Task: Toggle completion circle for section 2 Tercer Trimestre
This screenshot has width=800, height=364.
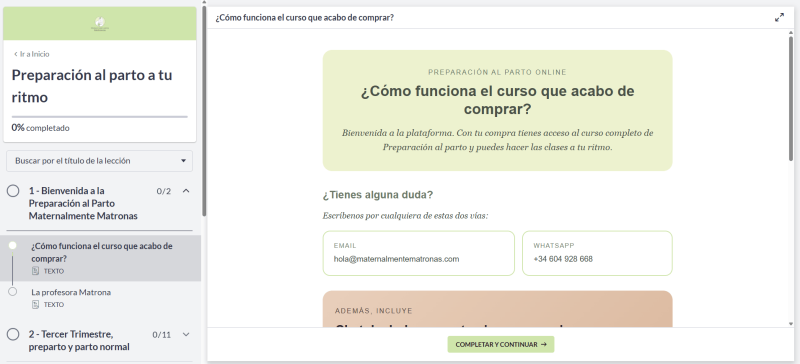Action: click(x=13, y=334)
